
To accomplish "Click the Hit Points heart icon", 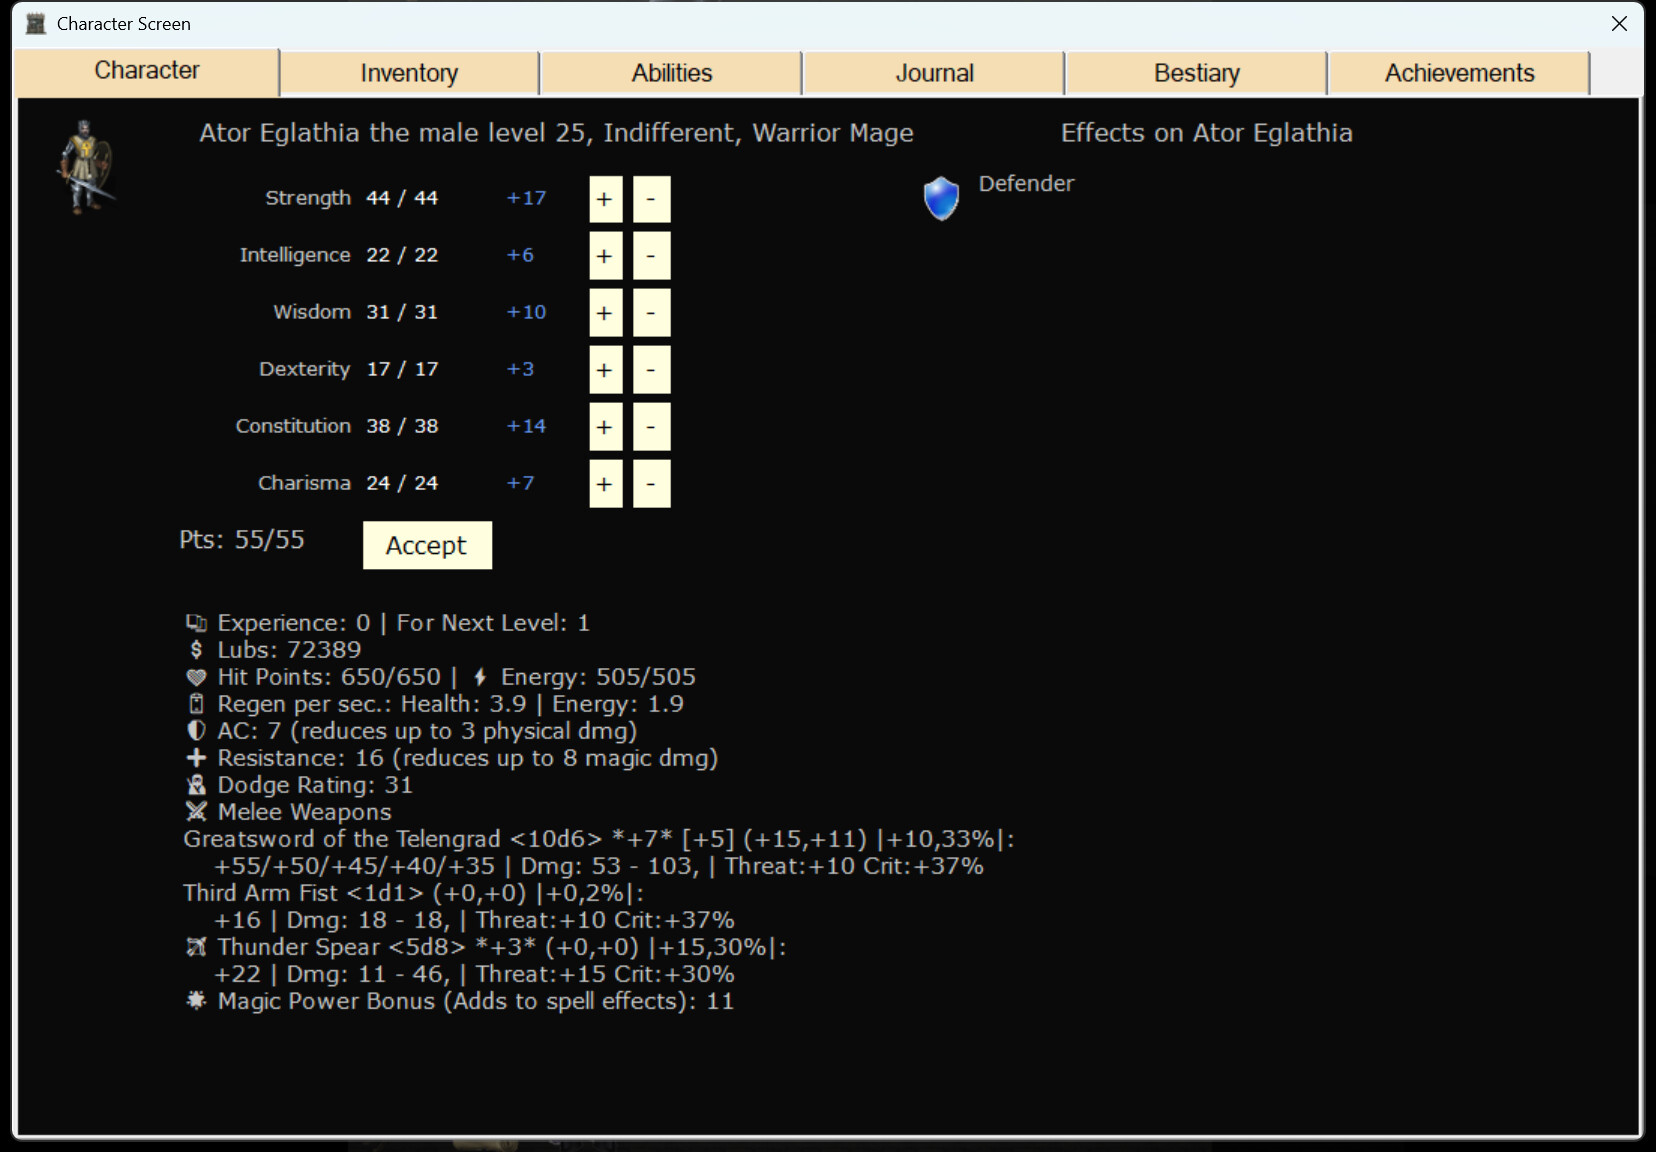I will tap(196, 677).
